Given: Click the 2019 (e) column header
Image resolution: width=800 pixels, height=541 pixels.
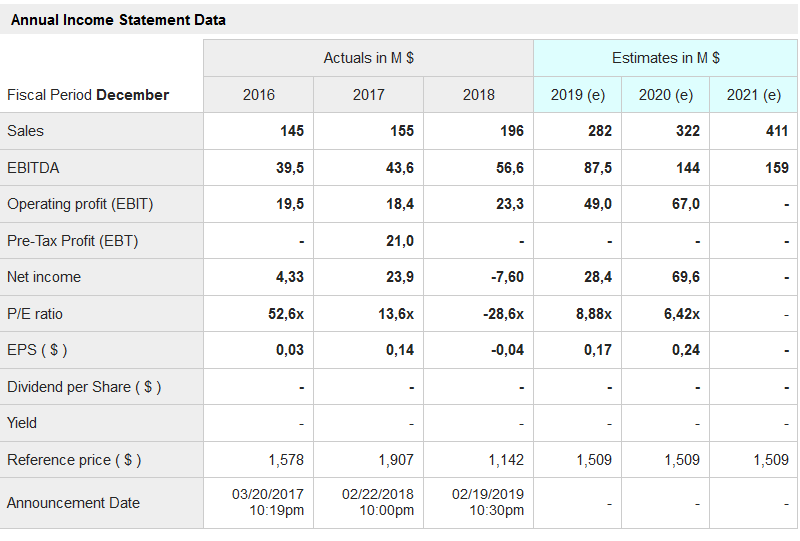Looking at the screenshot, I should [x=578, y=95].
